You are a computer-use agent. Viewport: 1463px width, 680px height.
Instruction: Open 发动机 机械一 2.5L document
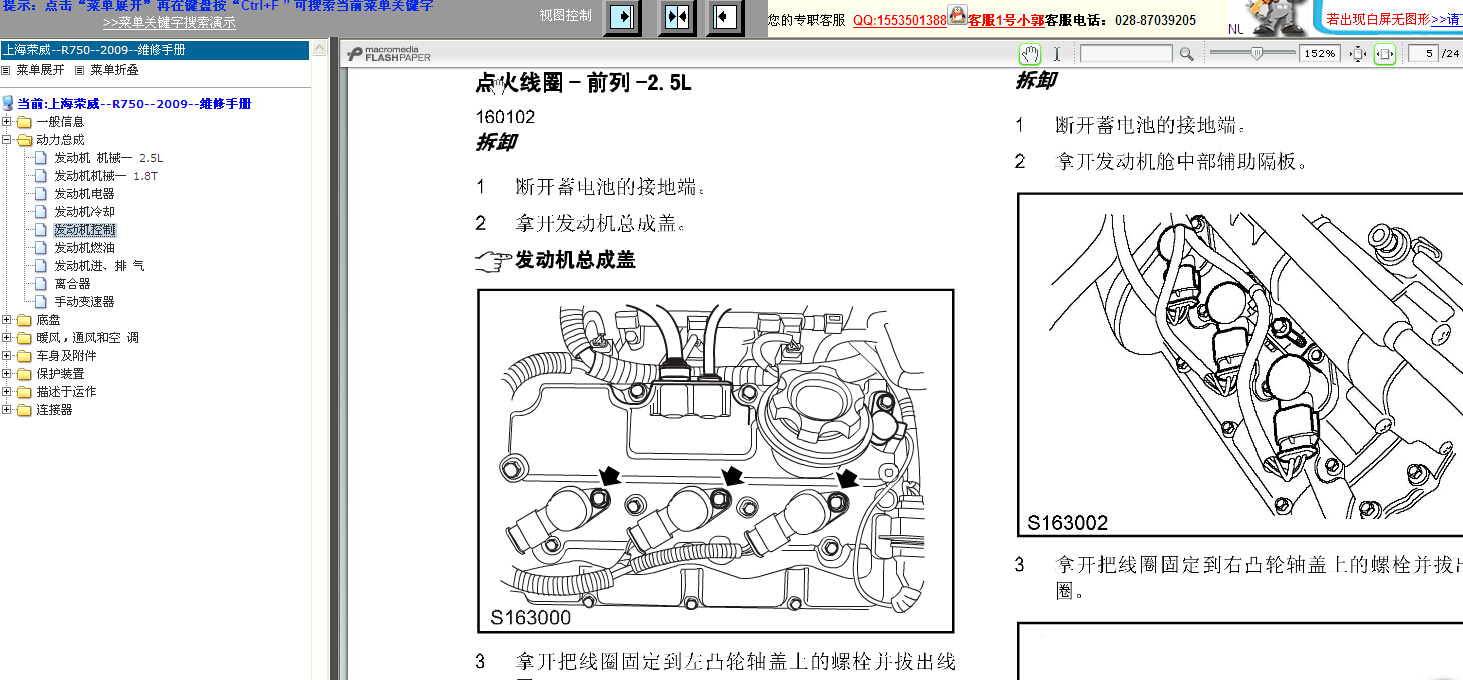(108, 158)
